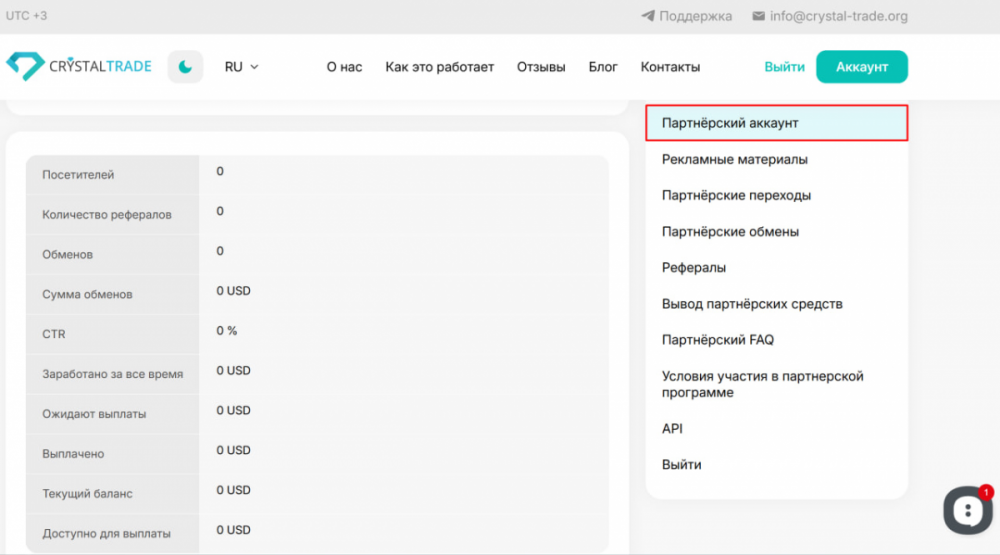Click the CrystalTrade diamond logo
1000x555 pixels.
(25, 67)
